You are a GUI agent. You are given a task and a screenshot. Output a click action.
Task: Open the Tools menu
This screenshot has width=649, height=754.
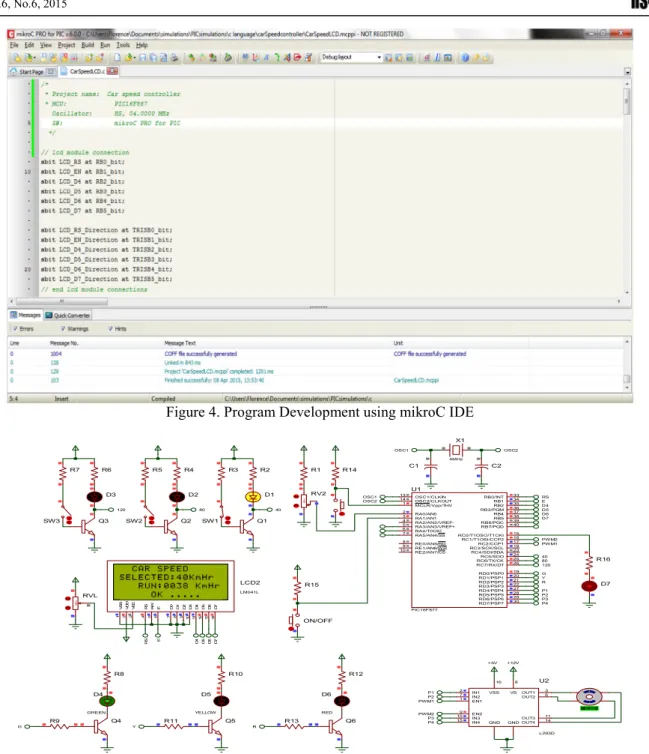(x=123, y=45)
